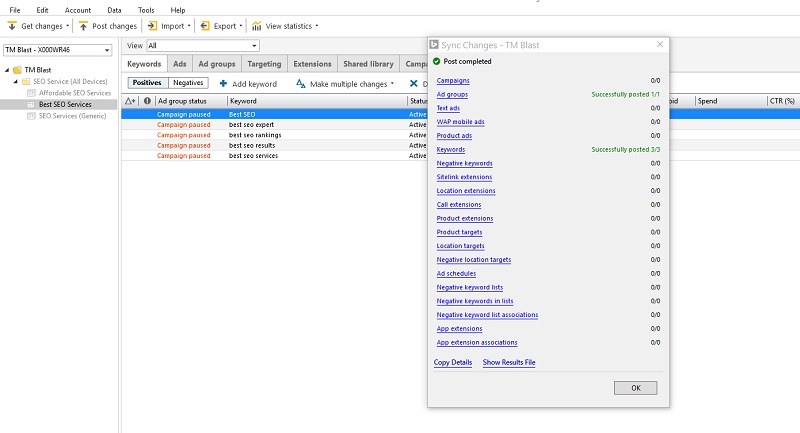The height and width of the screenshot is (433, 800).
Task: Click the Show Results File link
Action: tap(509, 362)
